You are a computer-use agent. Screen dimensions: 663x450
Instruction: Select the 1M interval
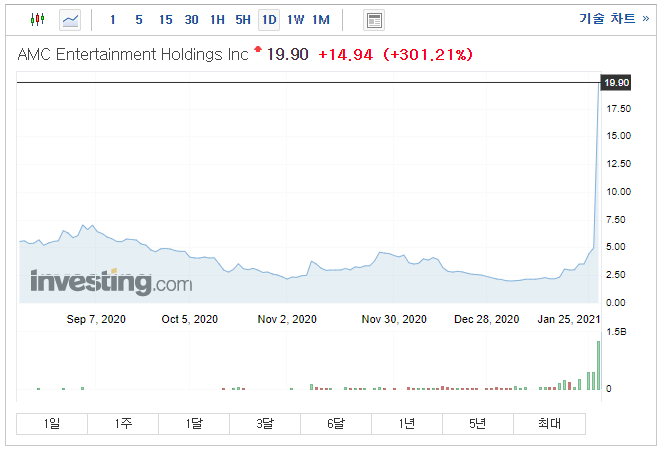point(321,20)
